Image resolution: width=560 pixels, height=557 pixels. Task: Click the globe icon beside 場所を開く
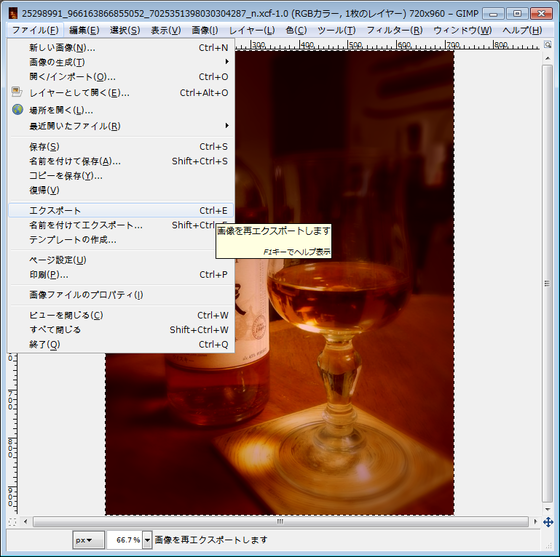point(17,110)
